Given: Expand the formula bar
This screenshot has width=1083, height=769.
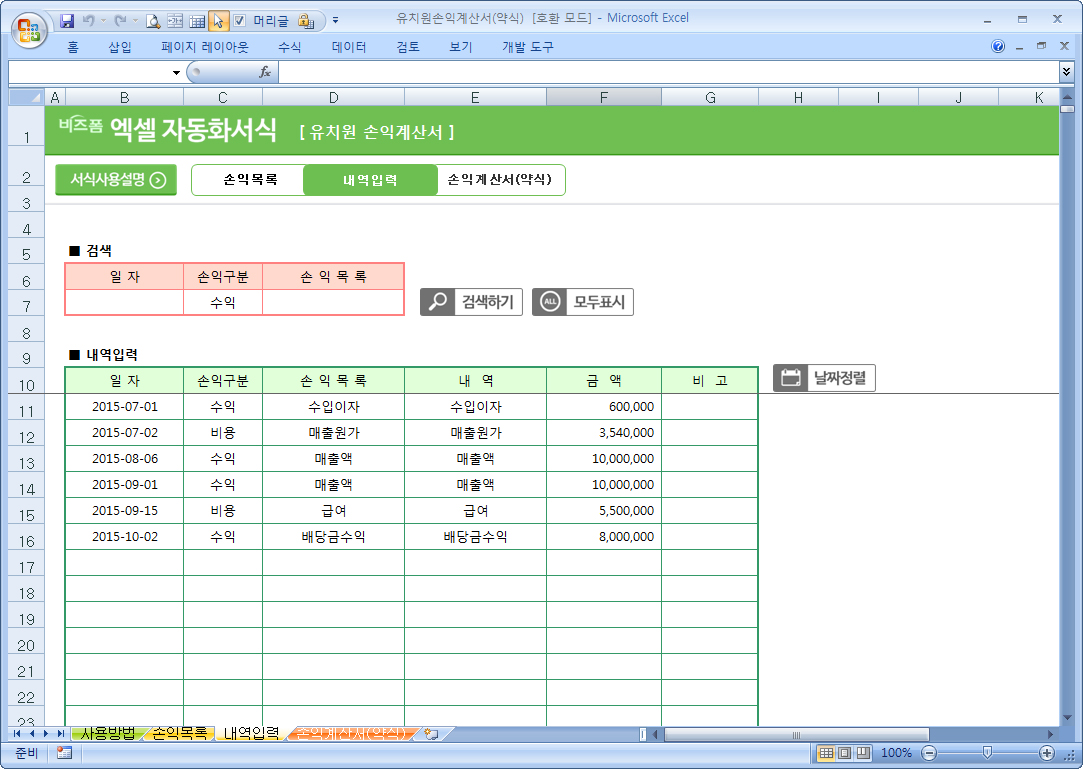Looking at the screenshot, I should (1066, 72).
